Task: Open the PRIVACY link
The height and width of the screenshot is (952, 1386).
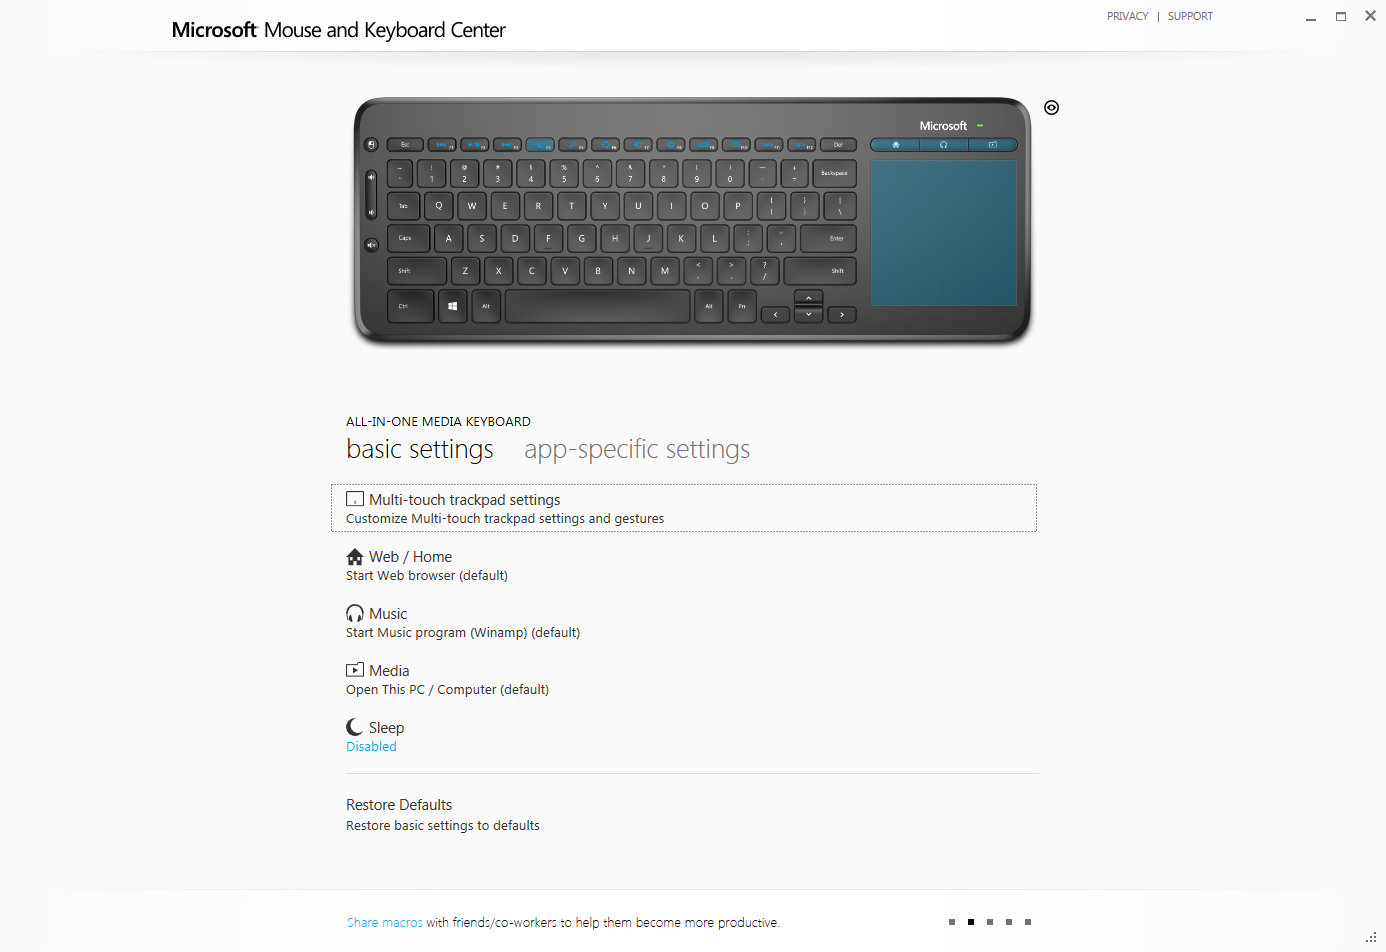Action: [1127, 16]
